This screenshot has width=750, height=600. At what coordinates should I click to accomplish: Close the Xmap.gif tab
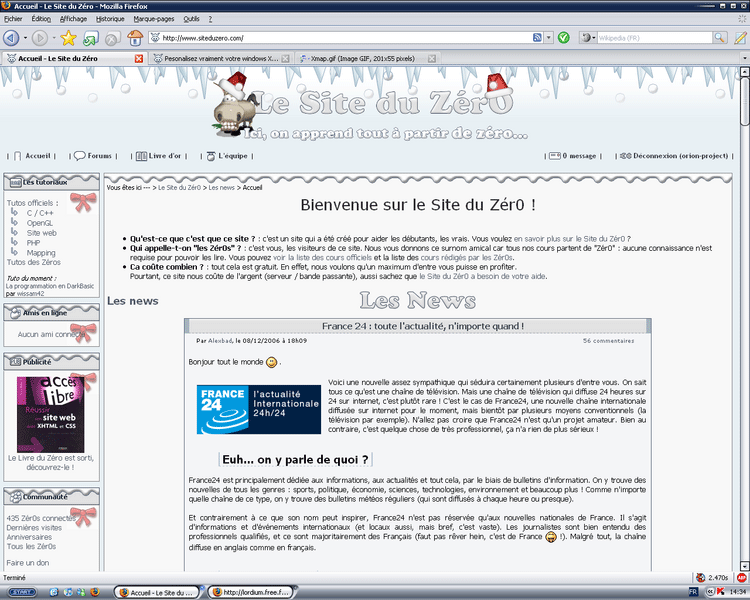pos(431,58)
